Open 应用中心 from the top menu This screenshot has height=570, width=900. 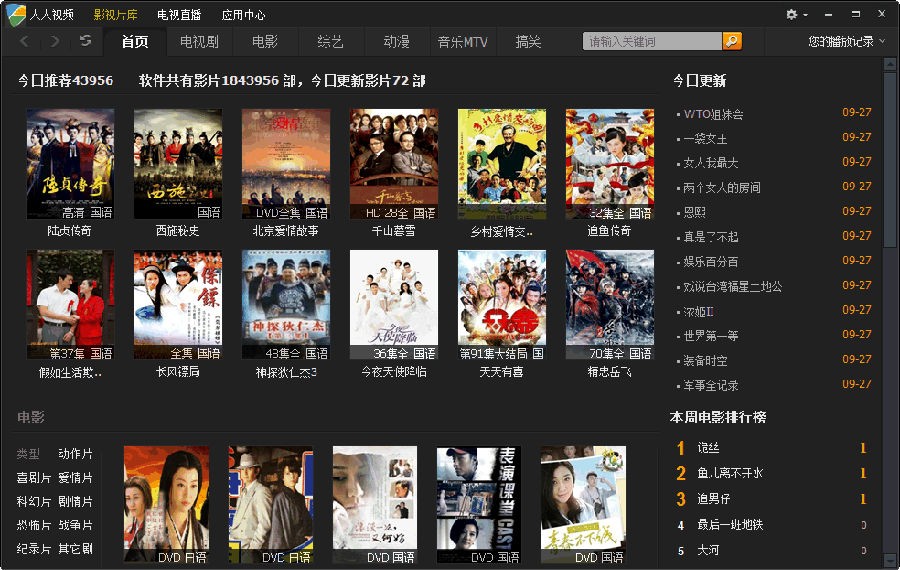coord(243,15)
